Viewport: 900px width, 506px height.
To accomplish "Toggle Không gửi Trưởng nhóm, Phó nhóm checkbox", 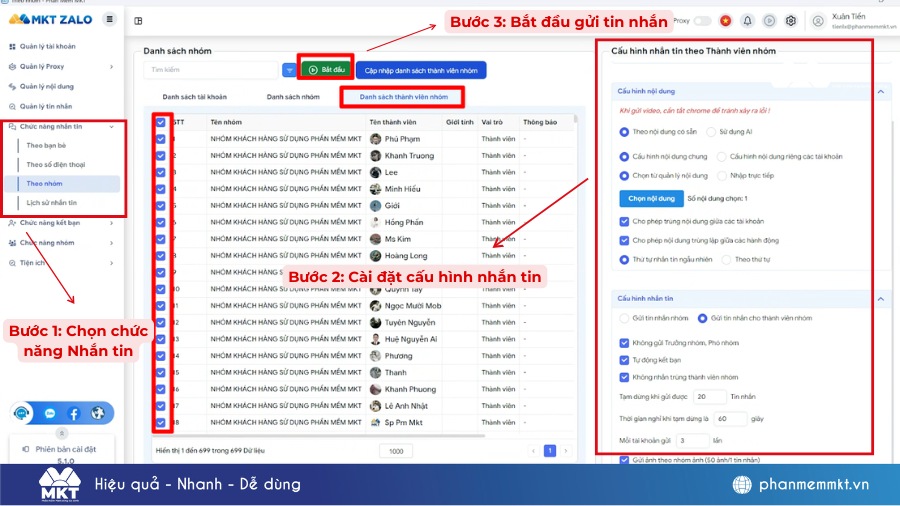I will point(624,343).
